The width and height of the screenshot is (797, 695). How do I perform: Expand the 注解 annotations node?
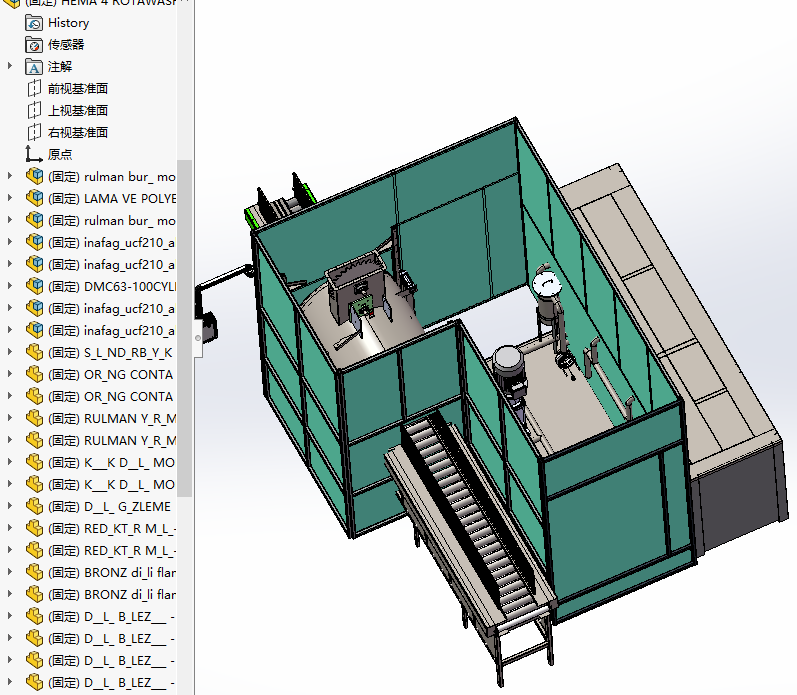[9, 66]
